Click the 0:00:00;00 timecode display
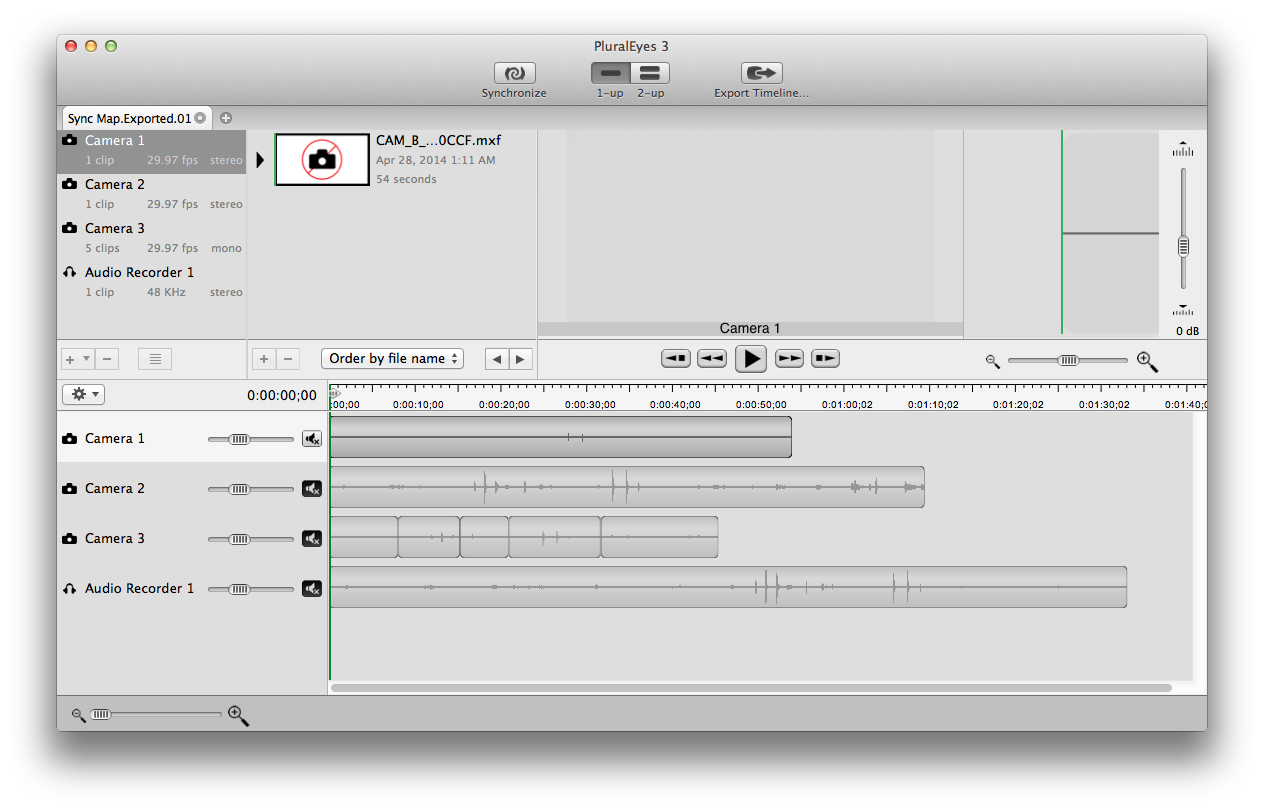 click(282, 395)
